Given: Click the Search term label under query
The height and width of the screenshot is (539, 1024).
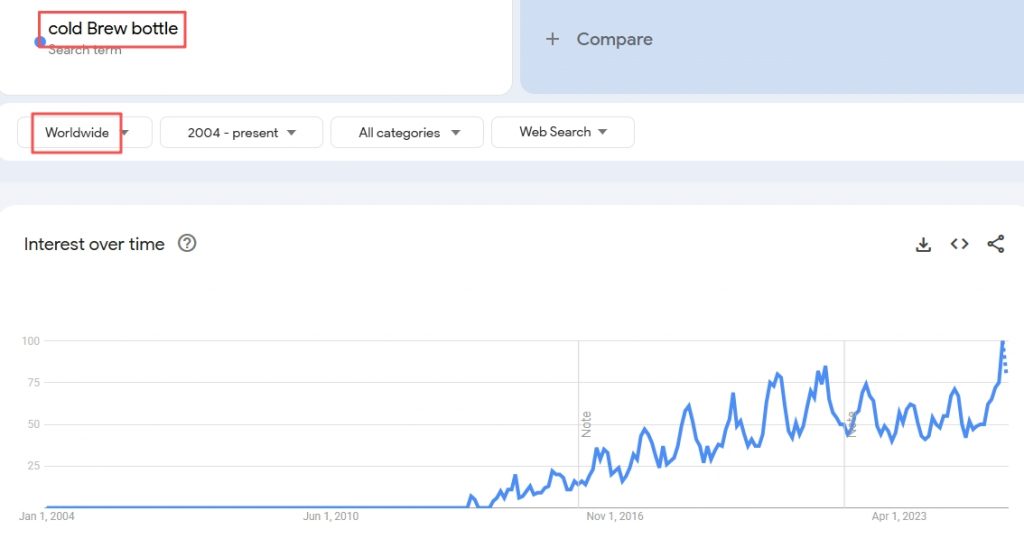Looking at the screenshot, I should (x=85, y=50).
